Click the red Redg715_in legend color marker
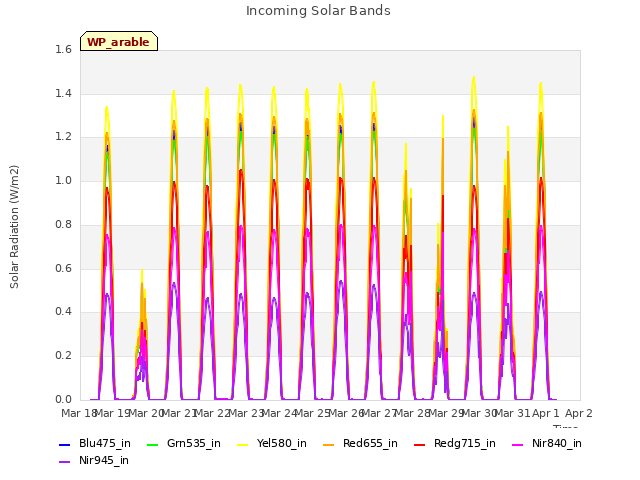This screenshot has height=480, width=640. tap(420, 444)
